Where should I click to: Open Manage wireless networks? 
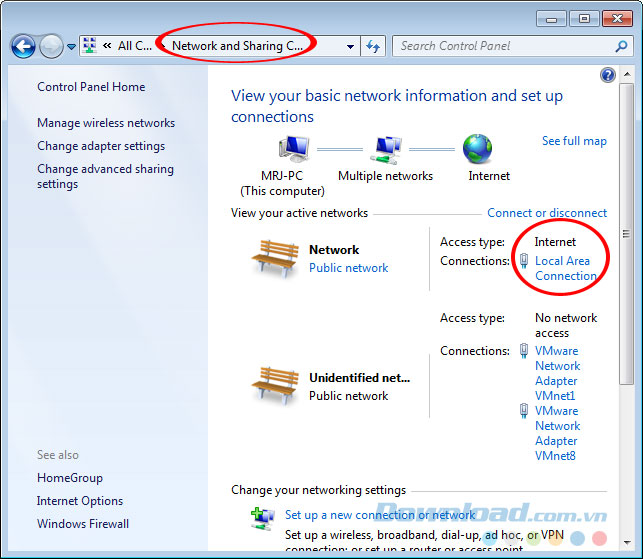pos(106,123)
